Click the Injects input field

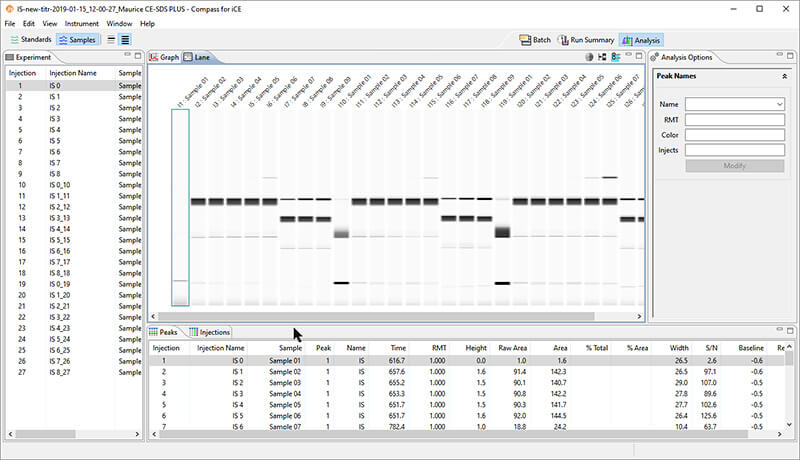(734, 150)
